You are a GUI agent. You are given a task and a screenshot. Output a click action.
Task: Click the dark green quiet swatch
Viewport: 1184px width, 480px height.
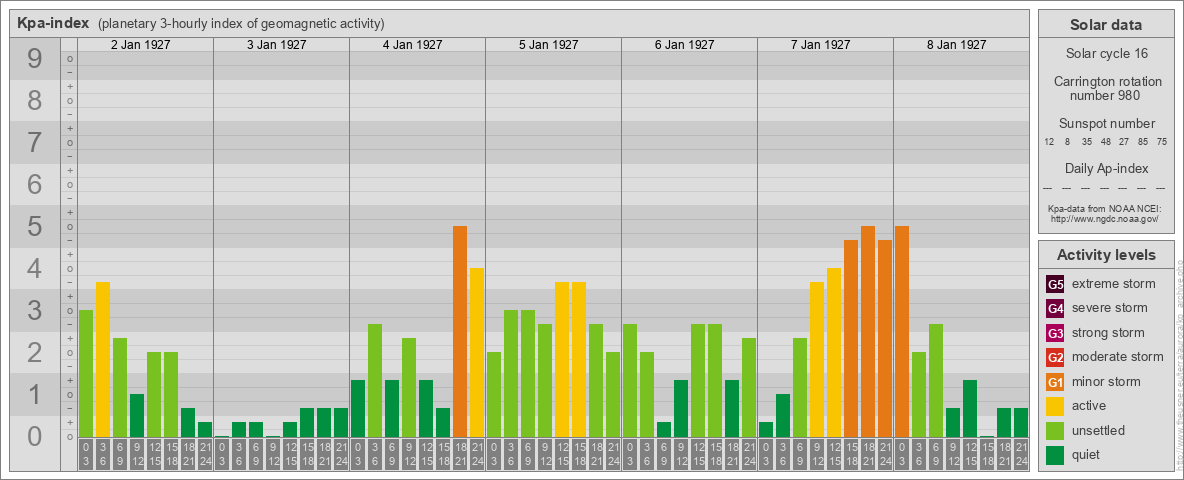point(1055,454)
